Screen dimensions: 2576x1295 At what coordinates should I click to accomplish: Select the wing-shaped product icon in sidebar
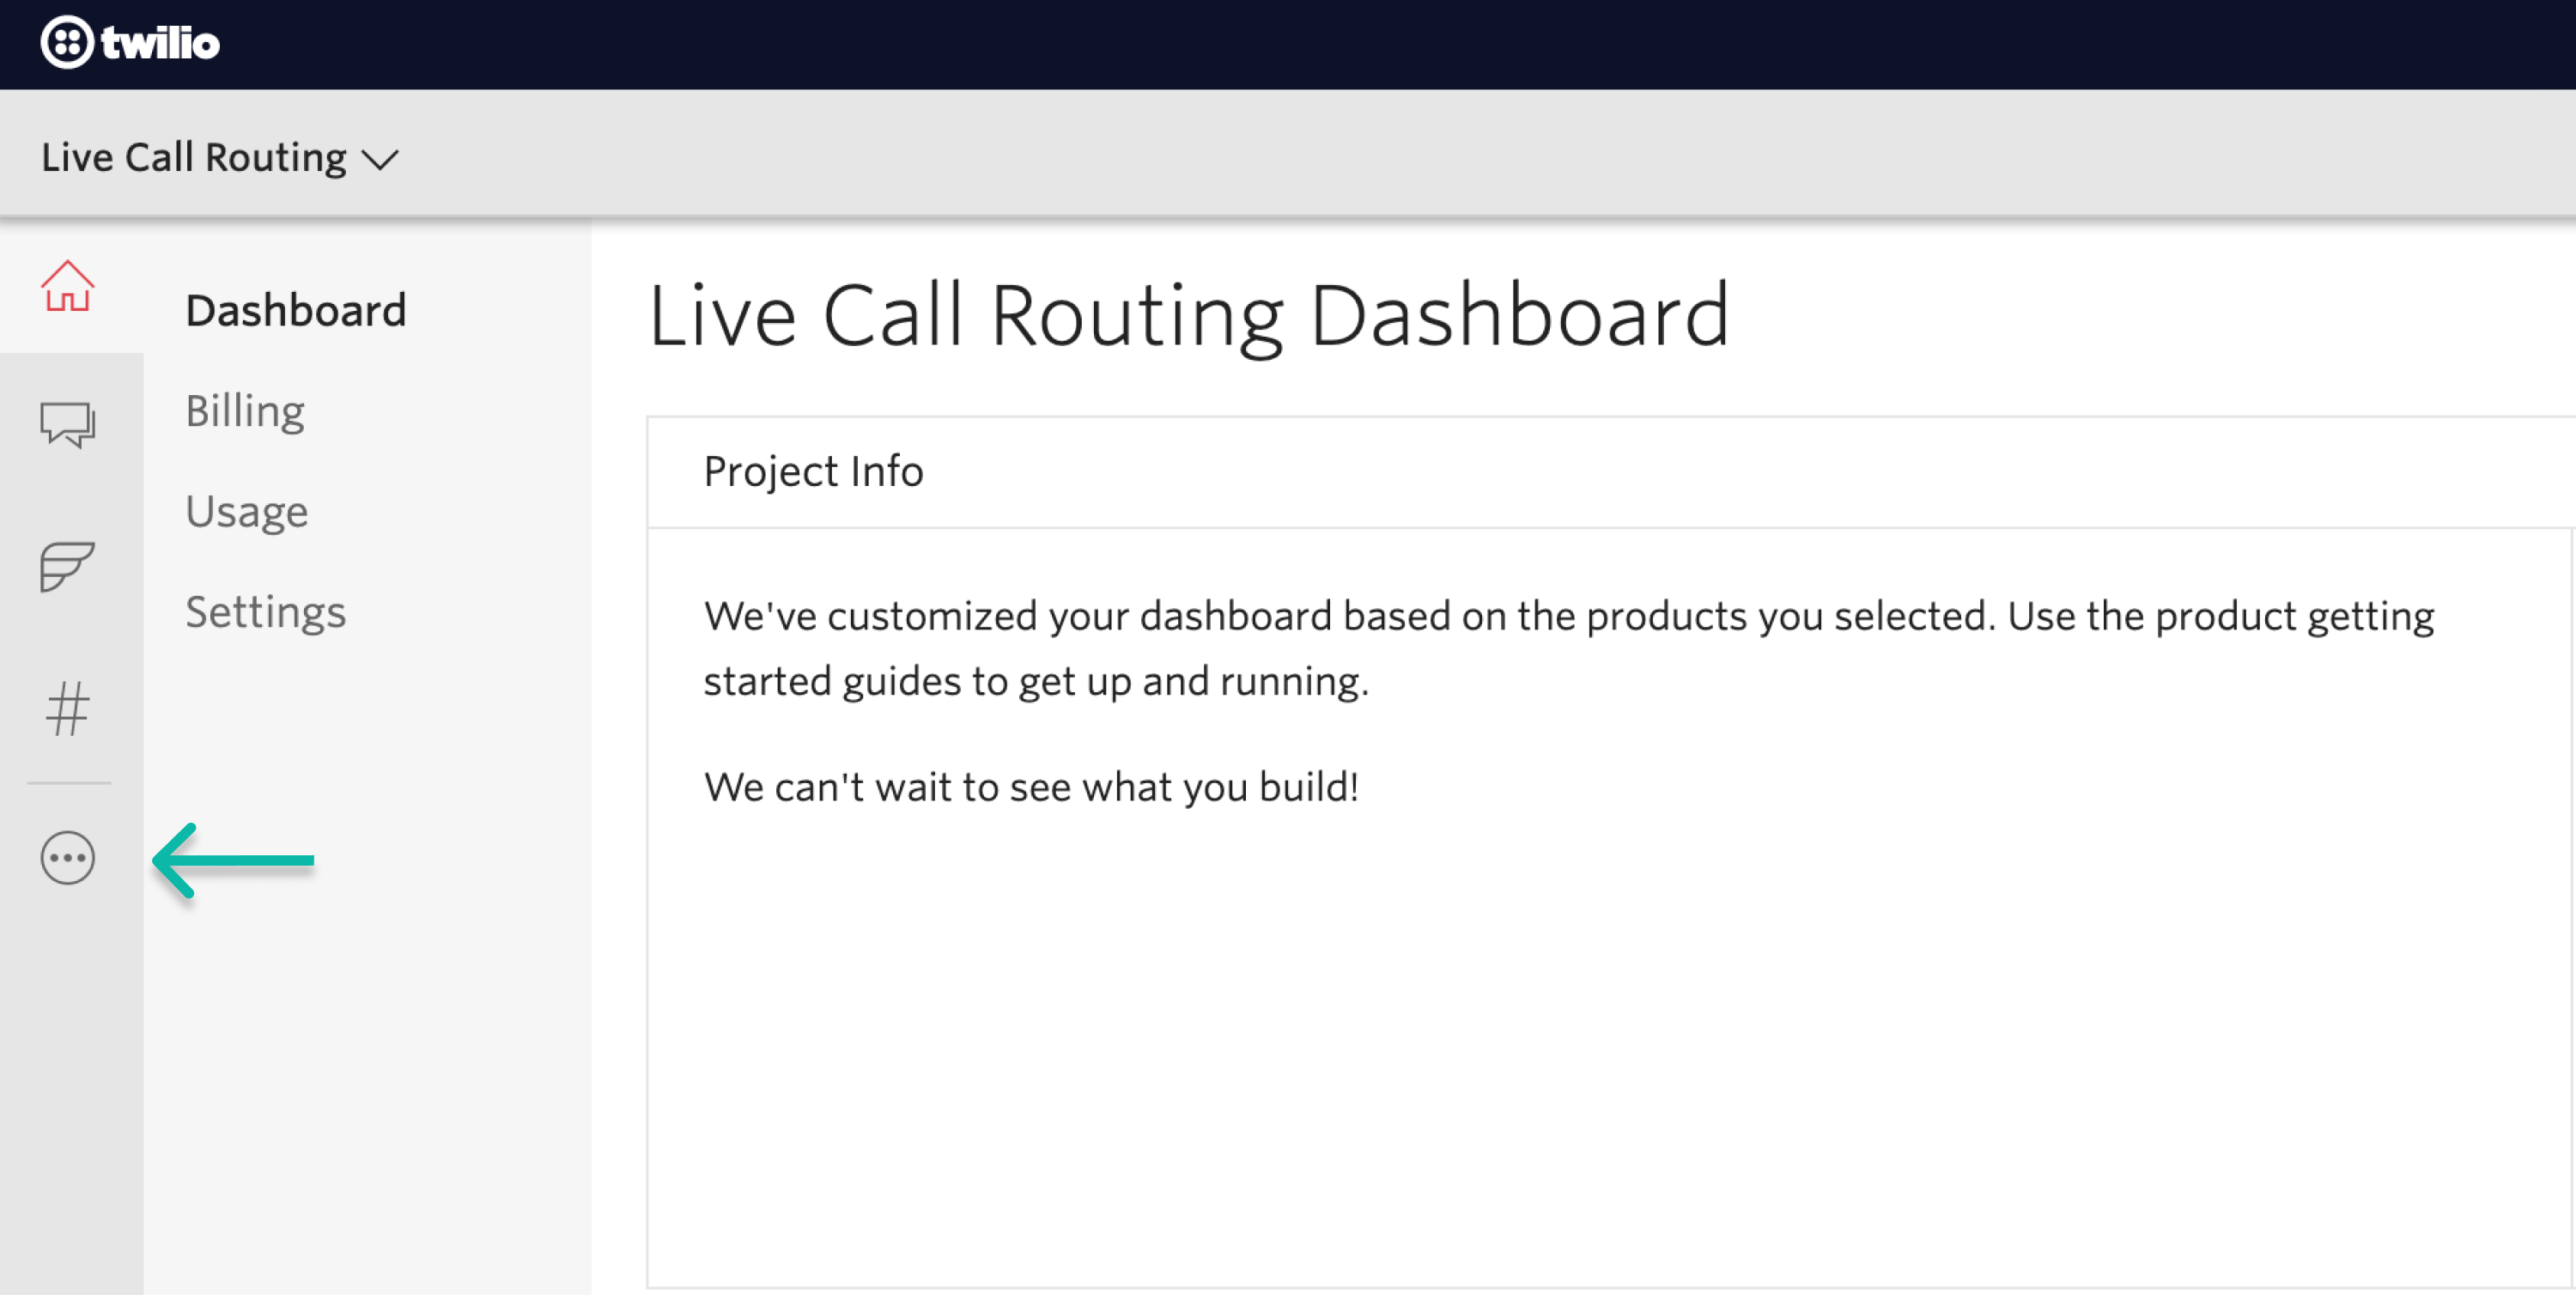tap(67, 566)
